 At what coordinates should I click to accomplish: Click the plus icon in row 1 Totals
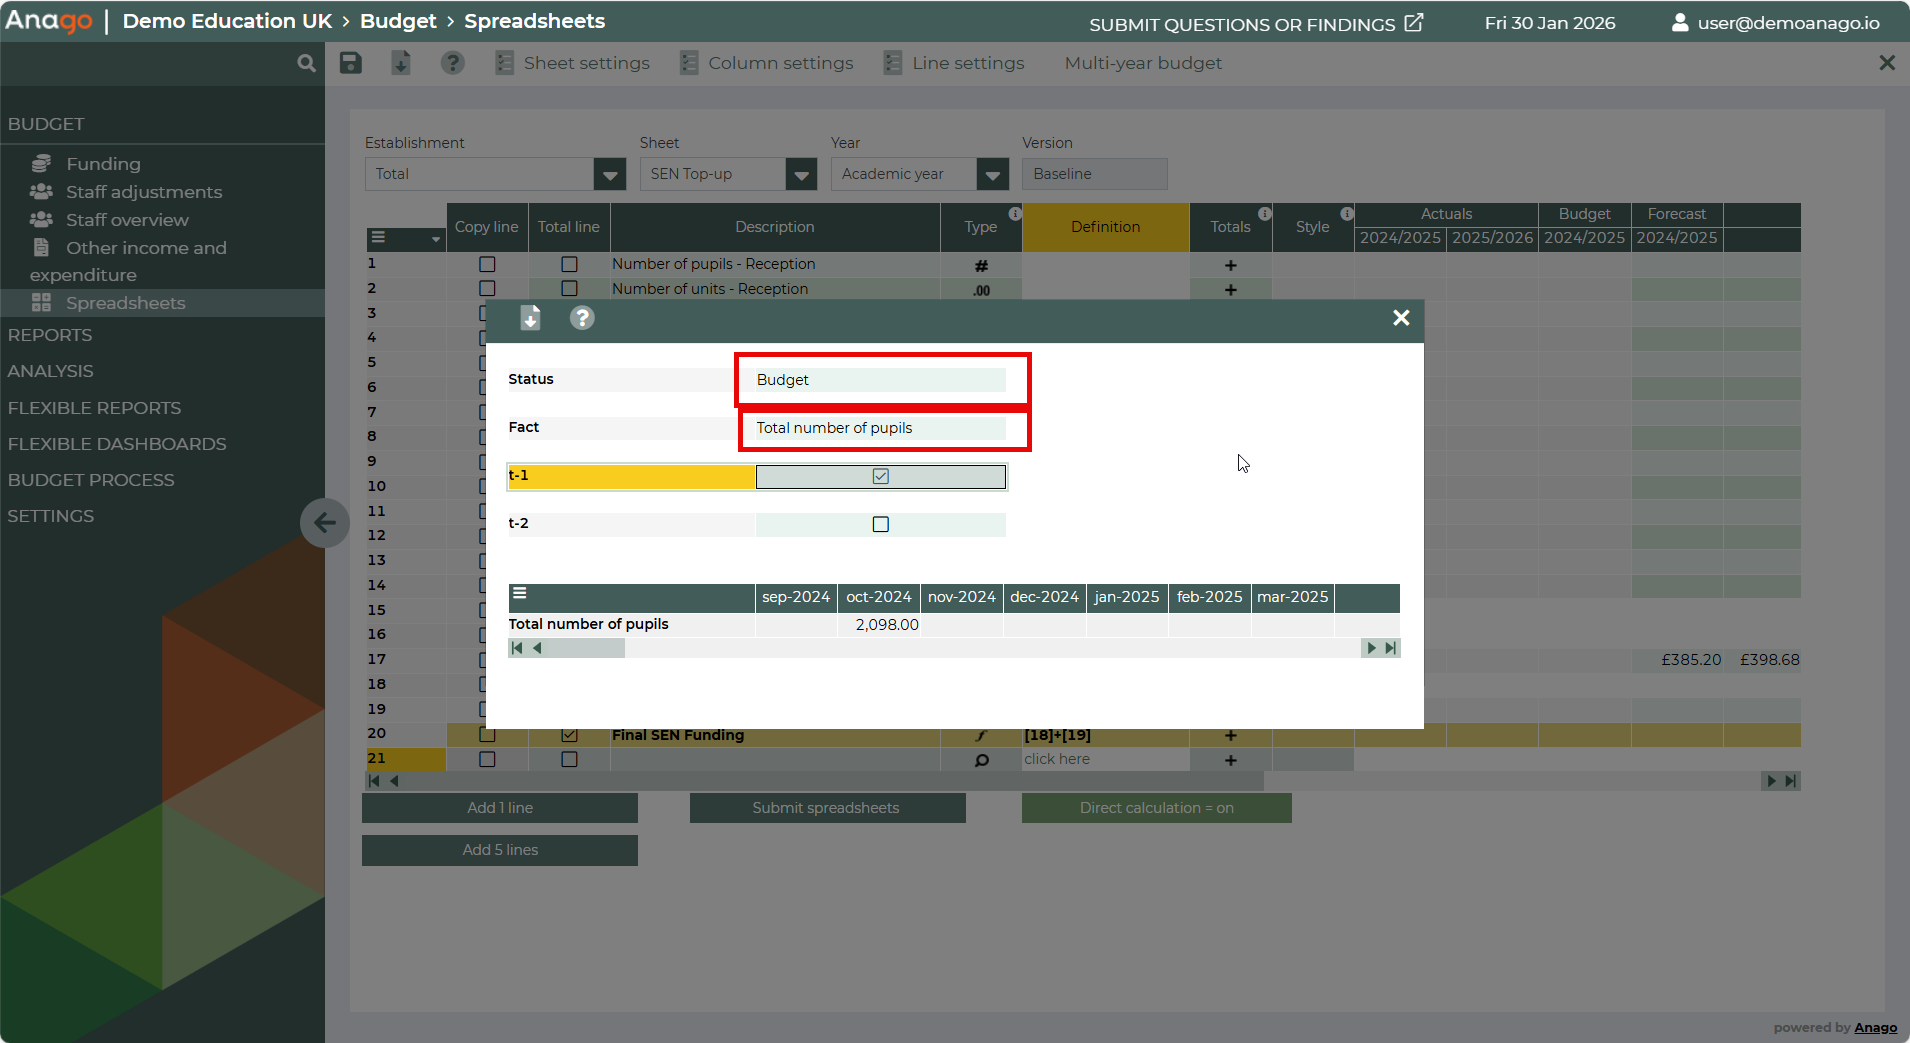(x=1230, y=265)
